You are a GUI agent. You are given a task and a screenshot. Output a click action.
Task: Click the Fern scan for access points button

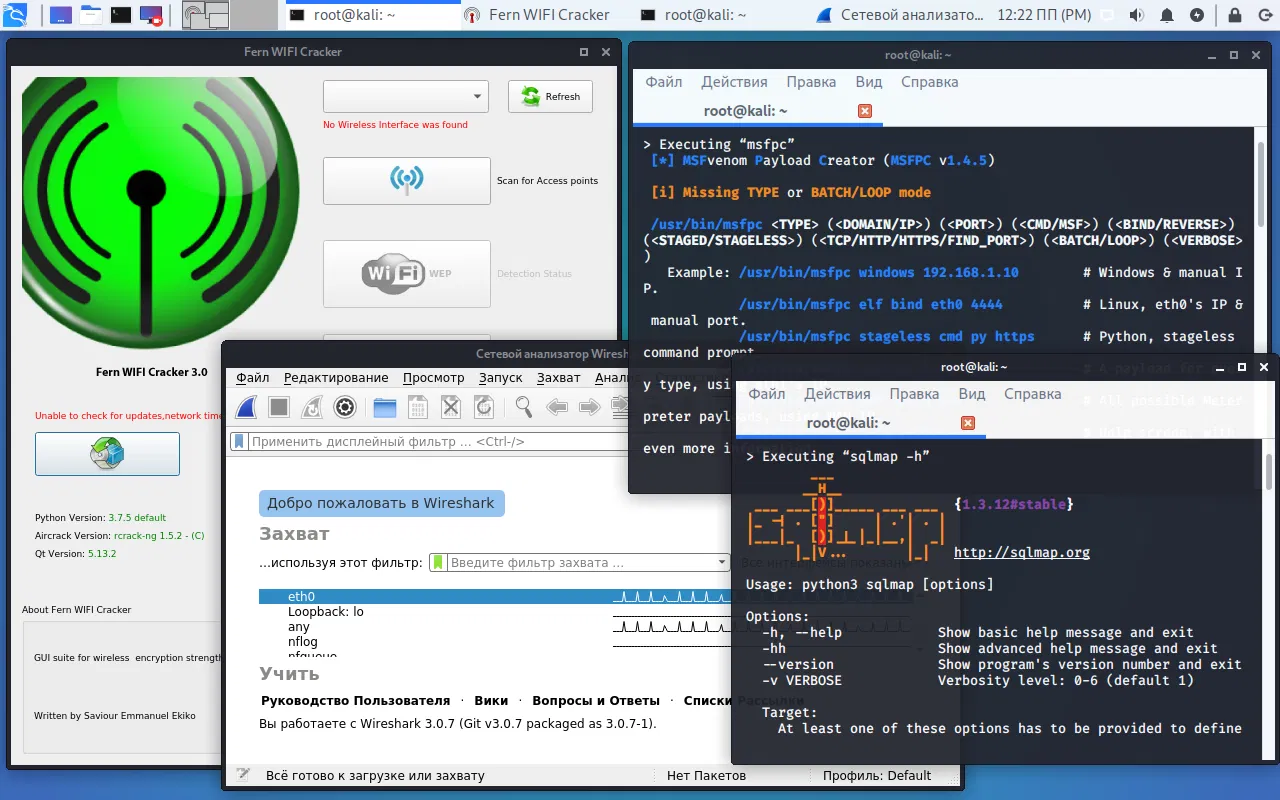[407, 181]
